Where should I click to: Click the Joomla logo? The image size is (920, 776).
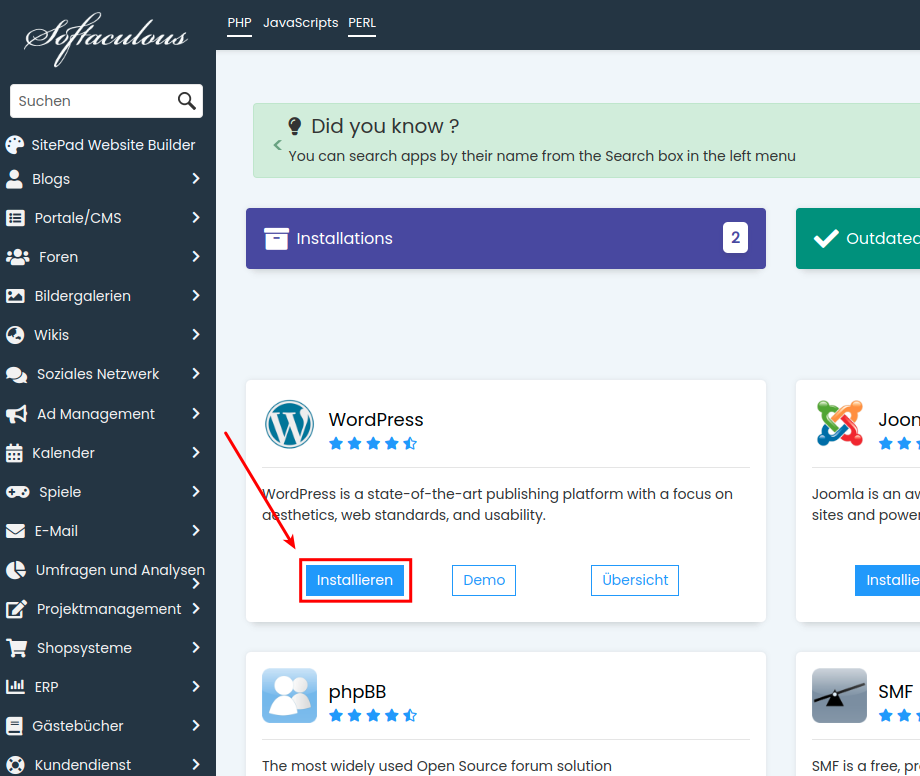pyautogui.click(x=840, y=423)
